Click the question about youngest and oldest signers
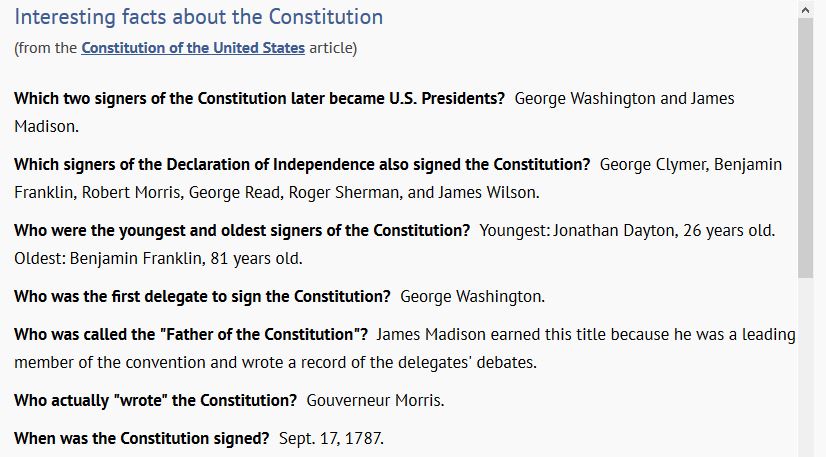The image size is (826, 457). pyautogui.click(x=242, y=231)
